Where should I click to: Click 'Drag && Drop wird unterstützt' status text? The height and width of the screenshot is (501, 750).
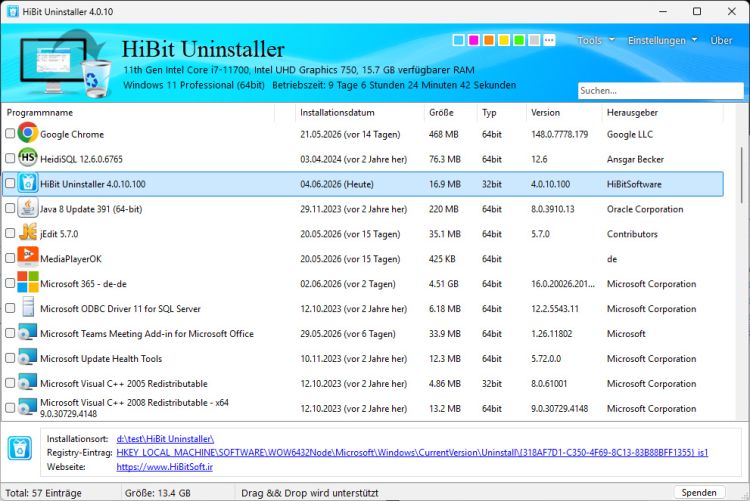click(309, 493)
